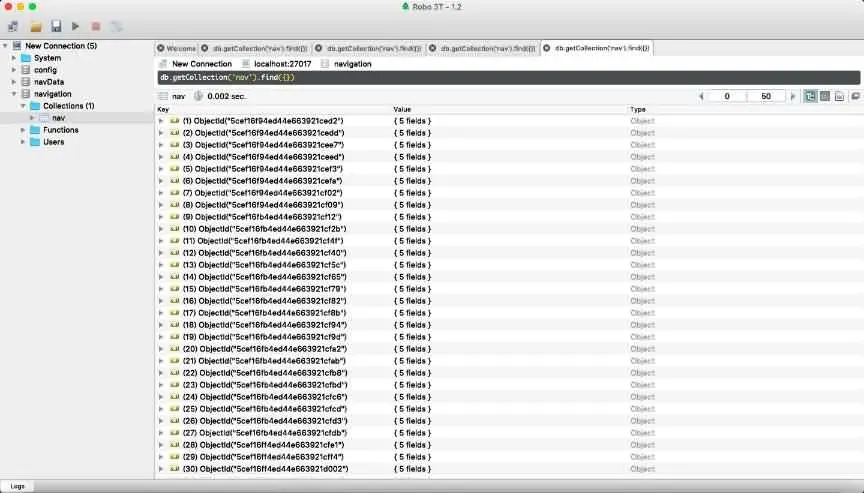Close the first db.getCollection tab

click(x=204, y=48)
